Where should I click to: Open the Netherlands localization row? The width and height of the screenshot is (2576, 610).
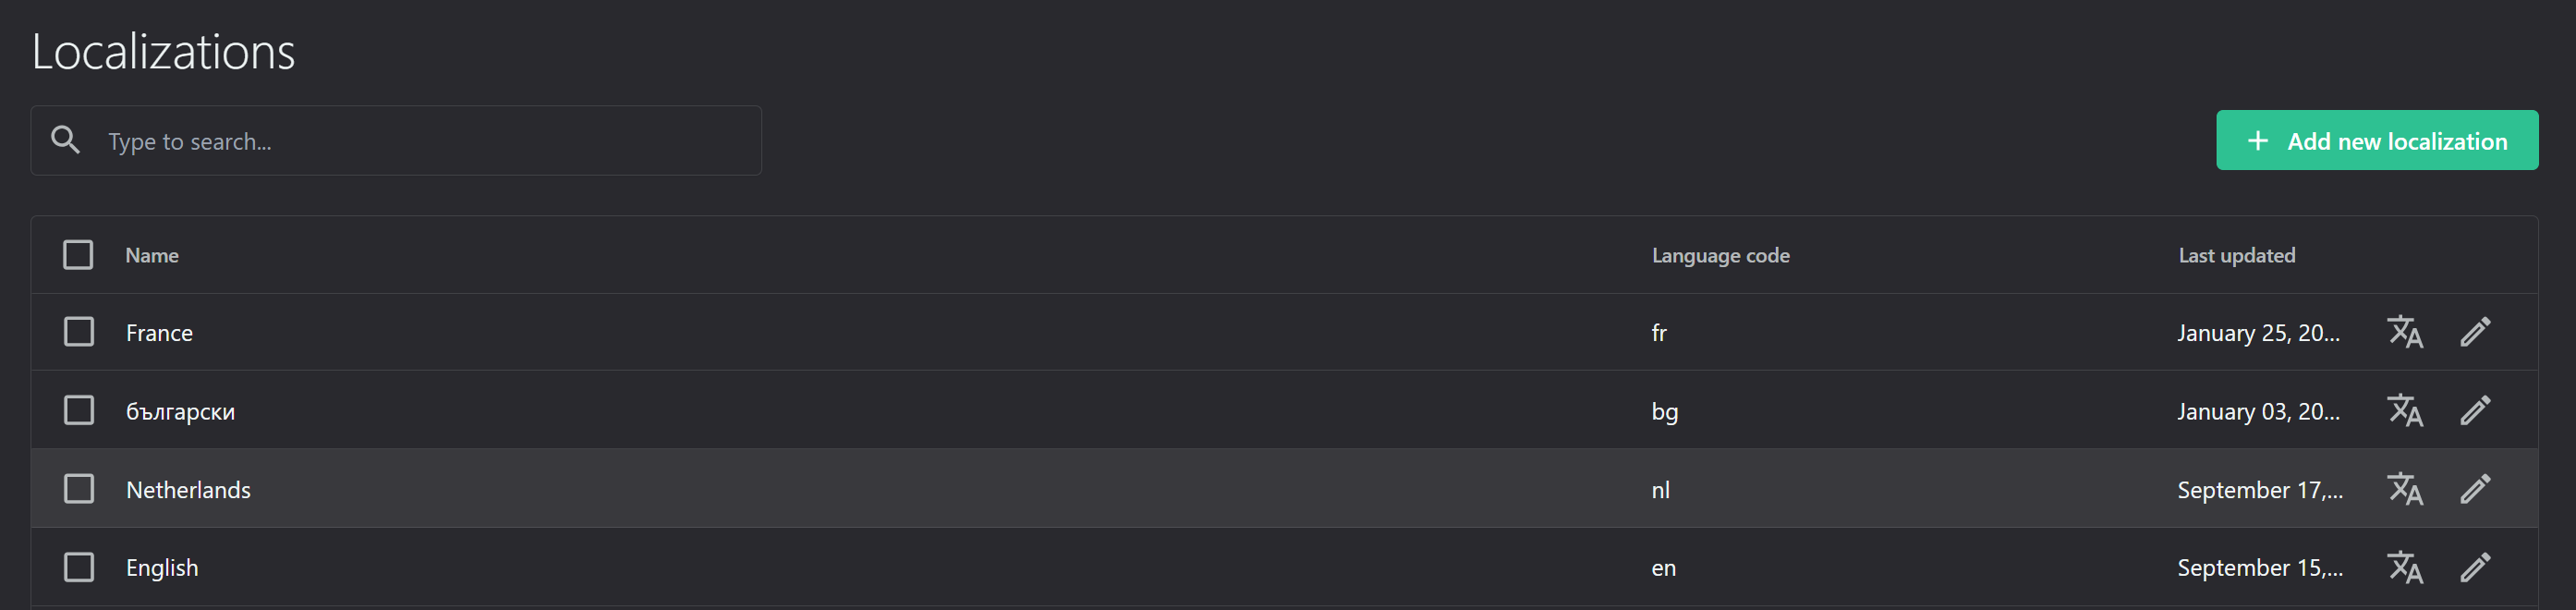[1284, 489]
